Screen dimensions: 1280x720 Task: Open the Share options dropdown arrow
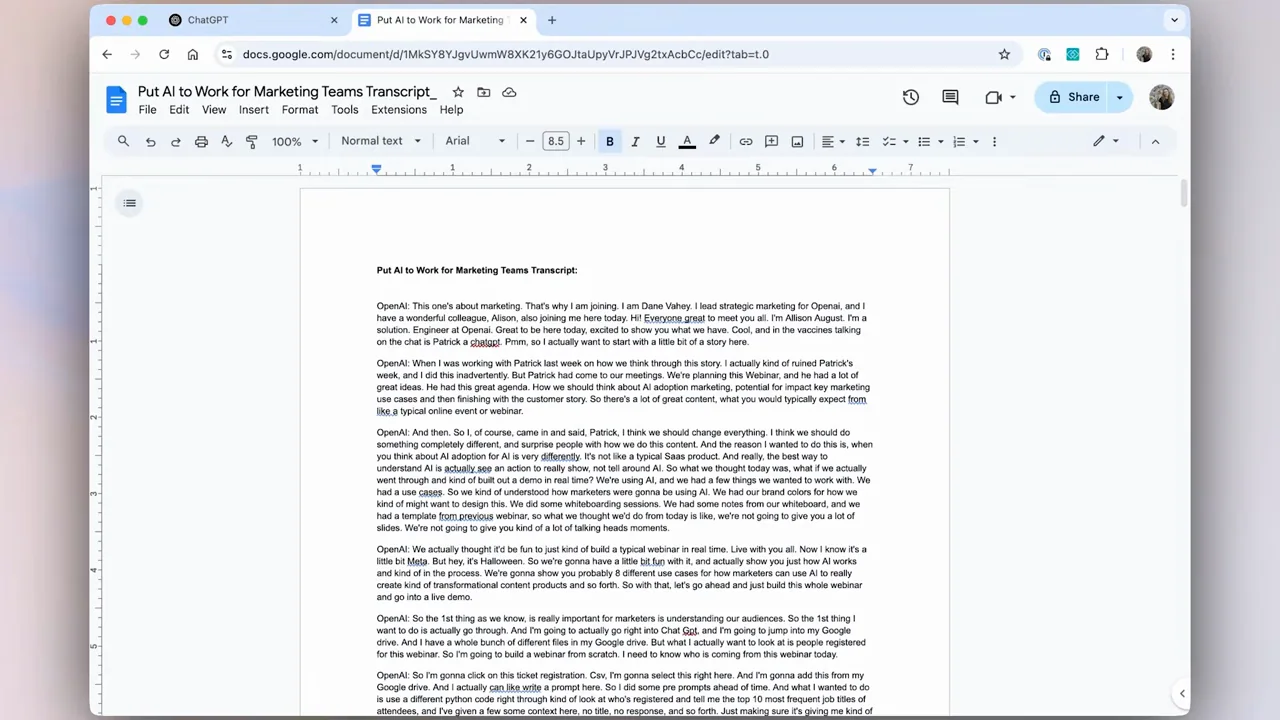tap(1120, 97)
